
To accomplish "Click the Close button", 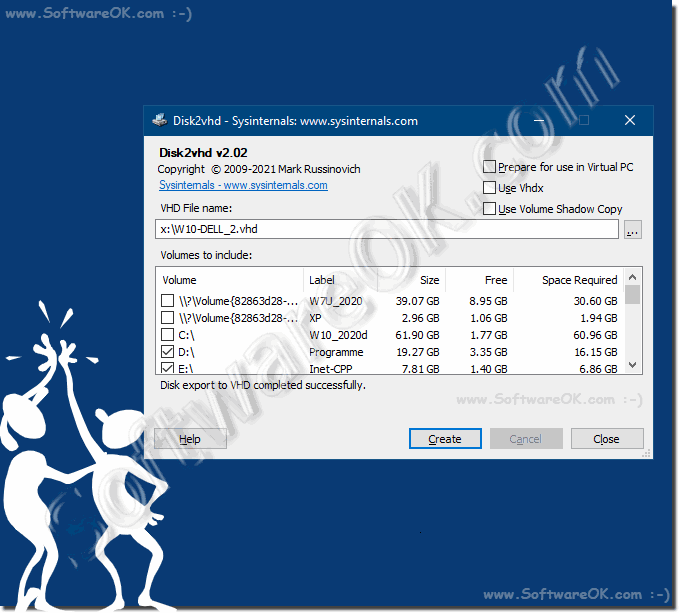I will tap(607, 439).
